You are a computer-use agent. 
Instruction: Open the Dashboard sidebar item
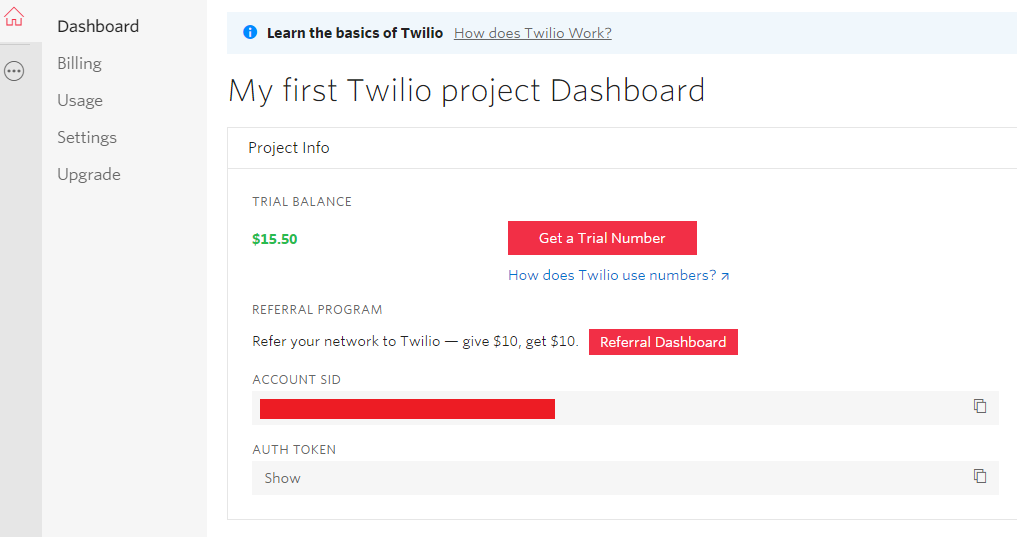[x=98, y=26]
